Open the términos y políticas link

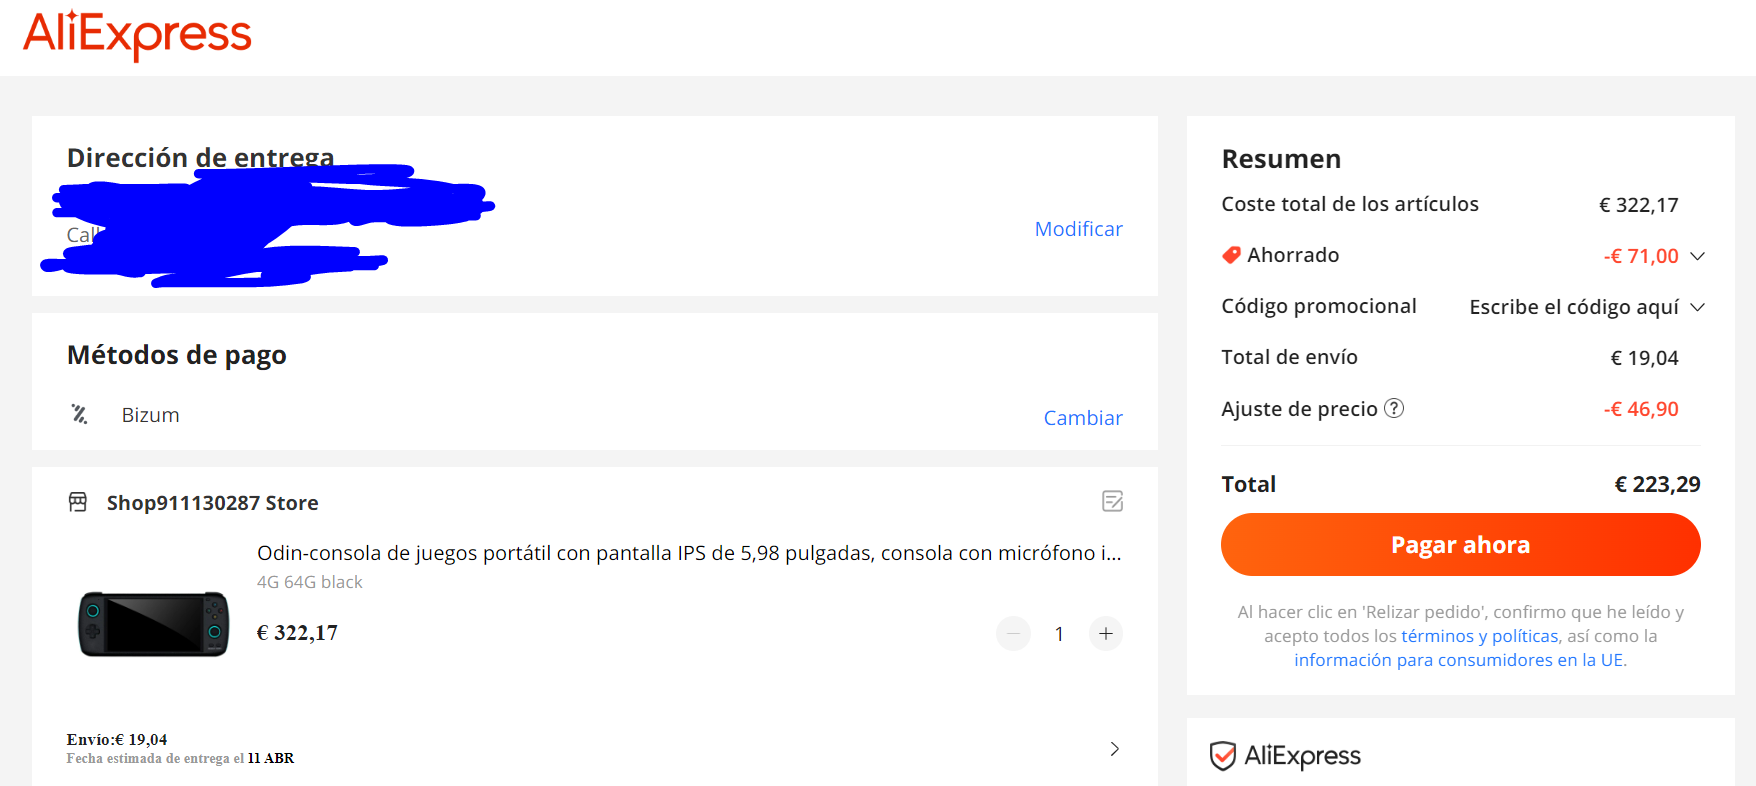pyautogui.click(x=1479, y=636)
